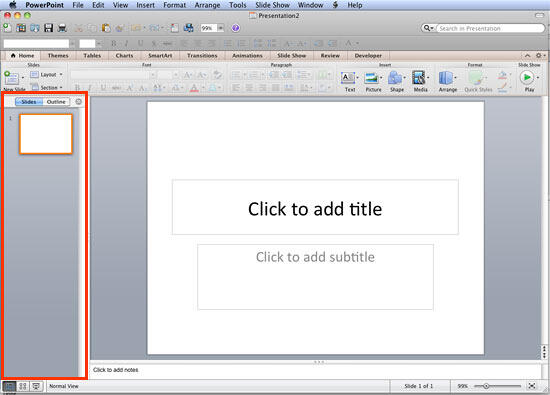
Task: Click the Quick Styles icon
Action: 476,78
